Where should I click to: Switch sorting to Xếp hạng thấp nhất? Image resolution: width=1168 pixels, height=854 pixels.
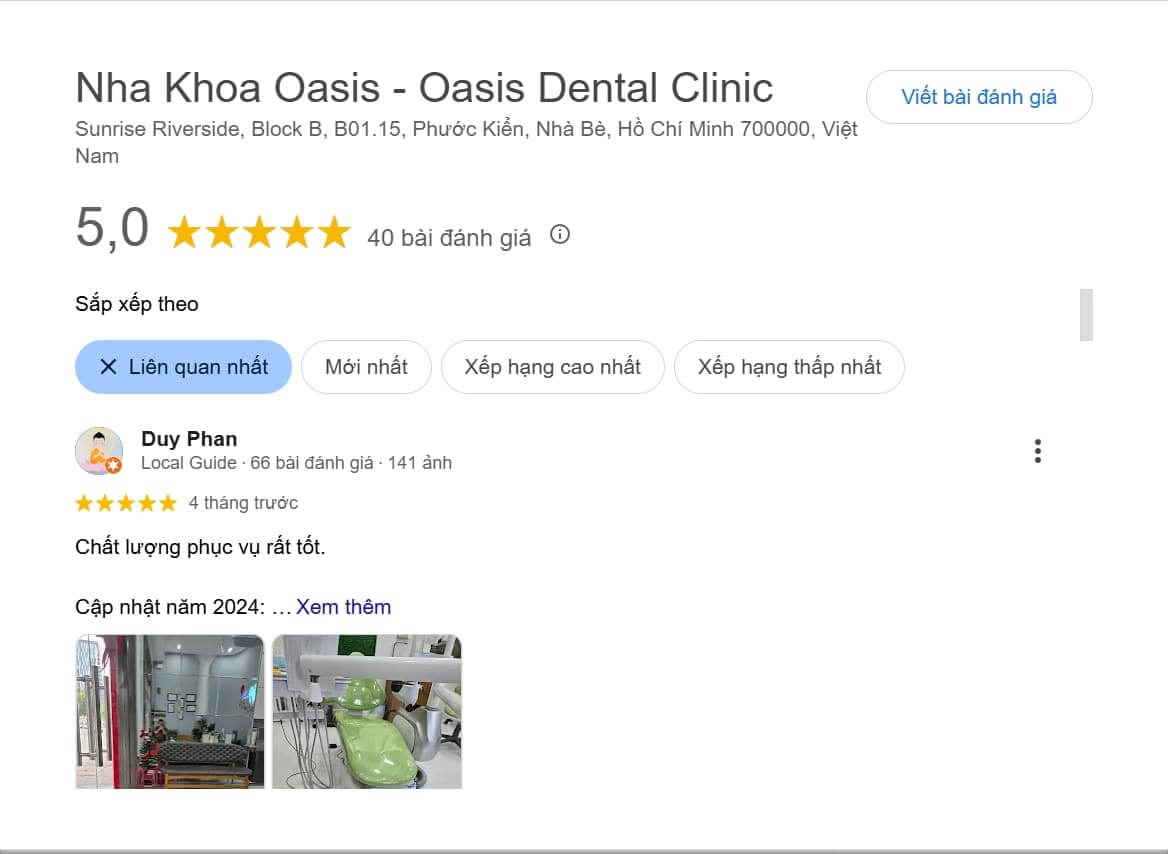click(789, 367)
